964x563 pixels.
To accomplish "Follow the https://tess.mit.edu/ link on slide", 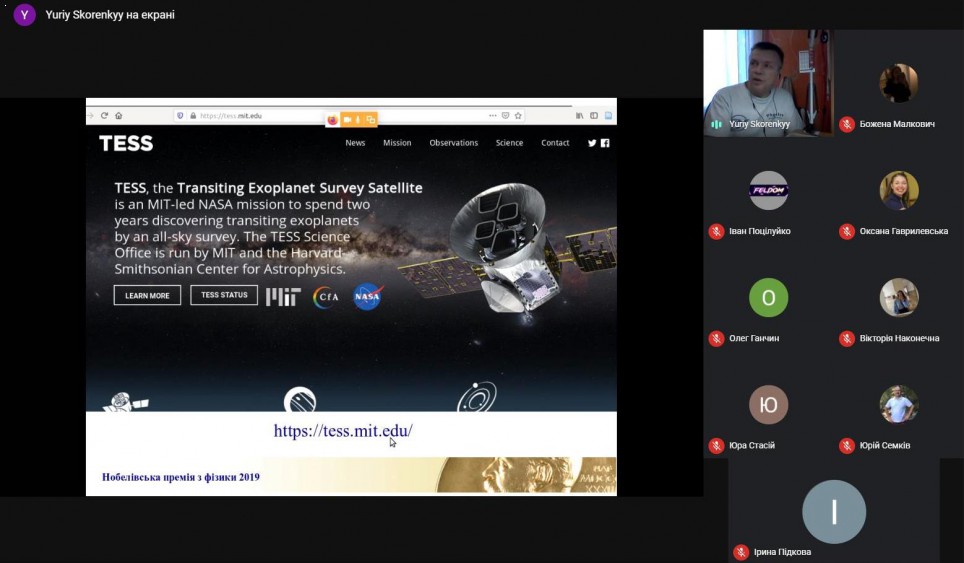I will coord(343,431).
